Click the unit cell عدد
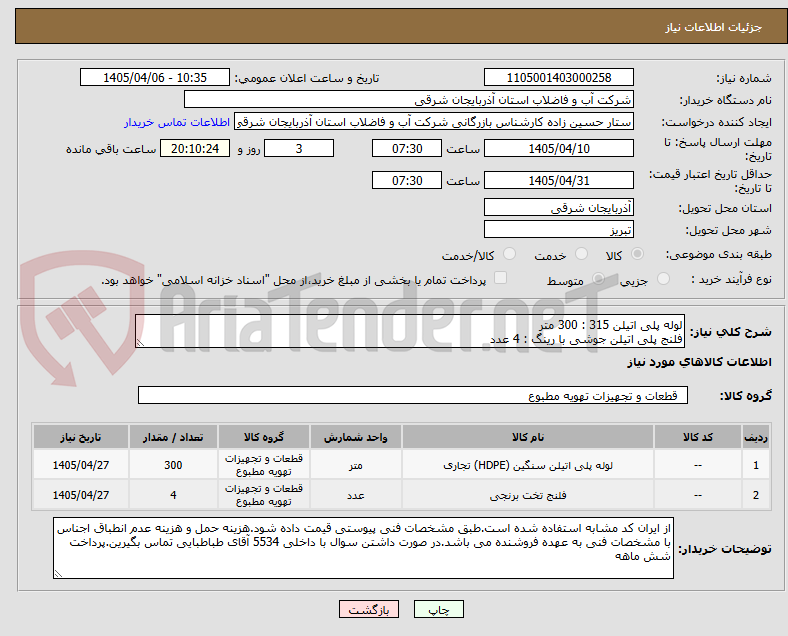This screenshot has width=788, height=636. pos(355,495)
